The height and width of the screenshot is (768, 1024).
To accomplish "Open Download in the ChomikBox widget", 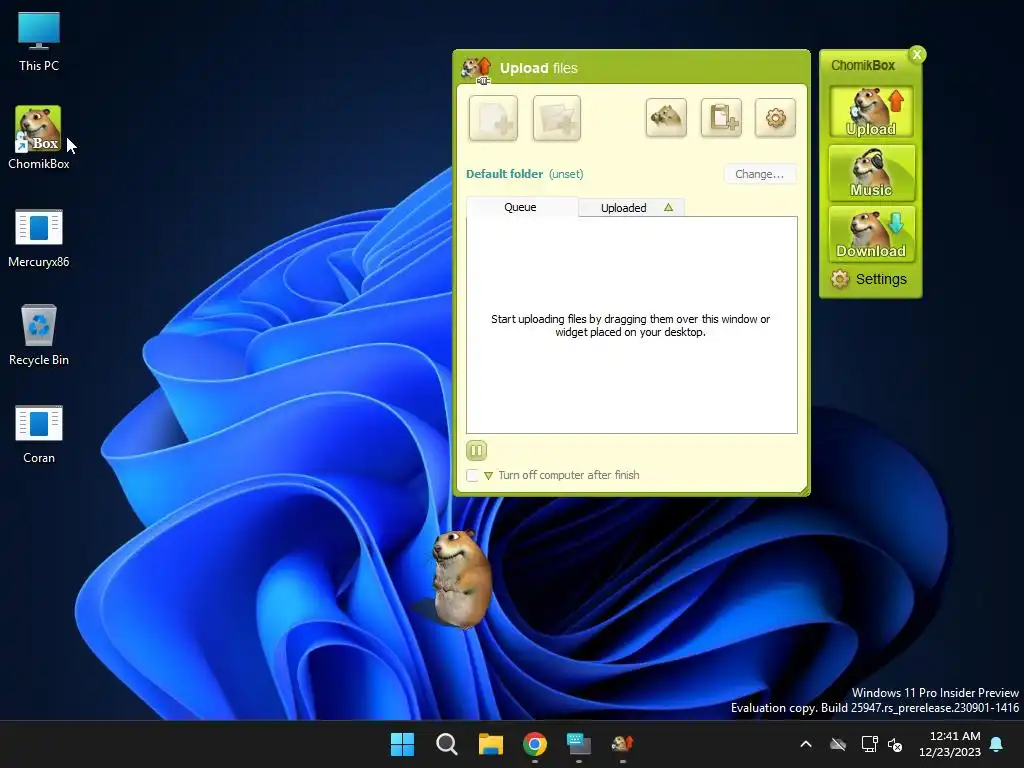I will (871, 234).
